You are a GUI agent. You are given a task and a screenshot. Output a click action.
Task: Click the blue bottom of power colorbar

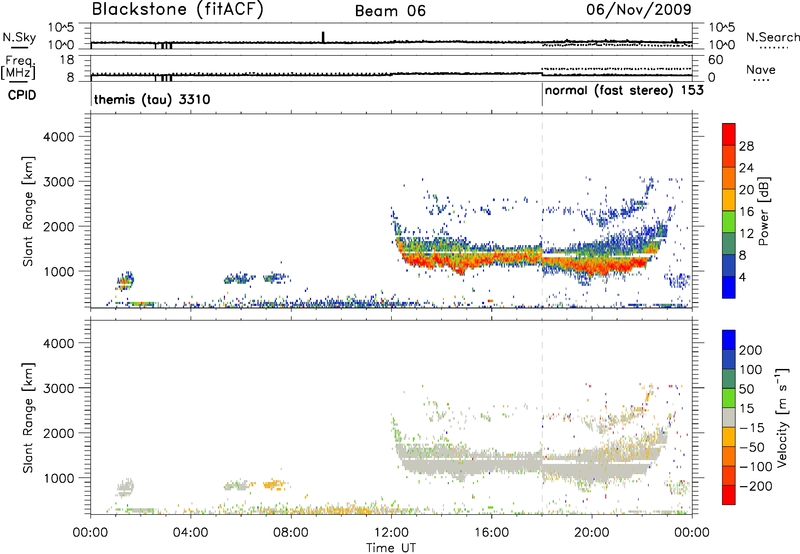[729, 288]
